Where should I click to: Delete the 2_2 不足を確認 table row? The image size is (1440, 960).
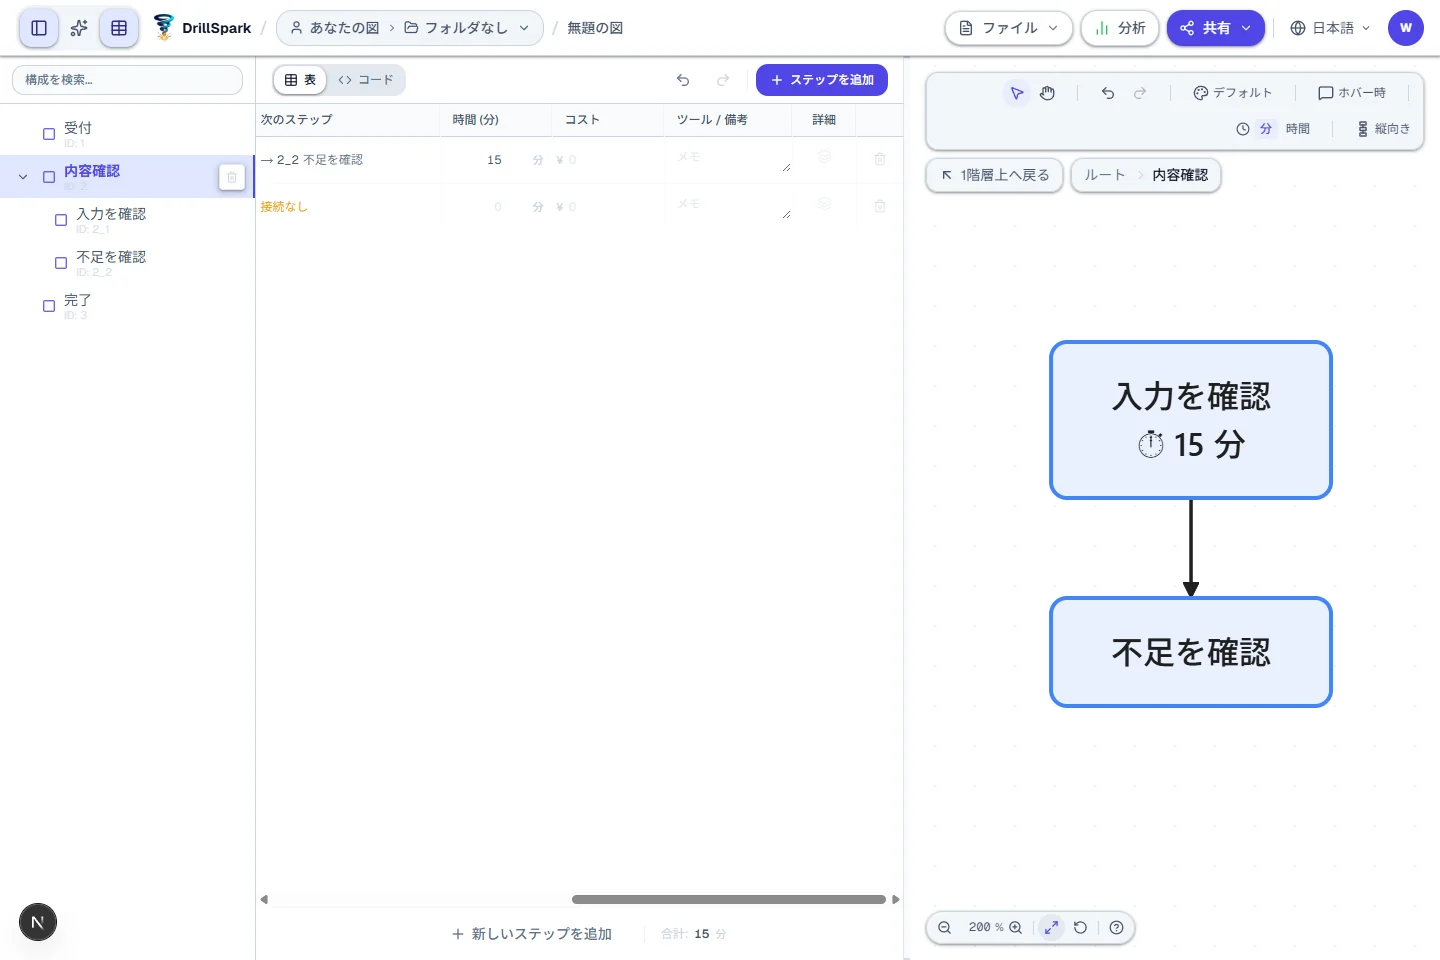tap(880, 159)
